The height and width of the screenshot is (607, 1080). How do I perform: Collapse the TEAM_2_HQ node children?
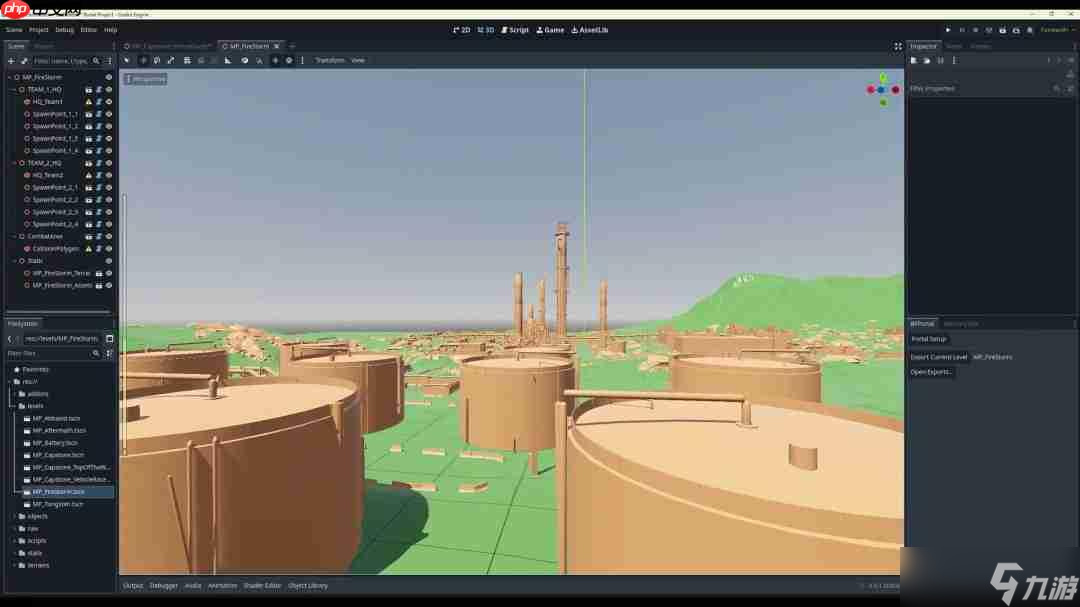tap(14, 163)
